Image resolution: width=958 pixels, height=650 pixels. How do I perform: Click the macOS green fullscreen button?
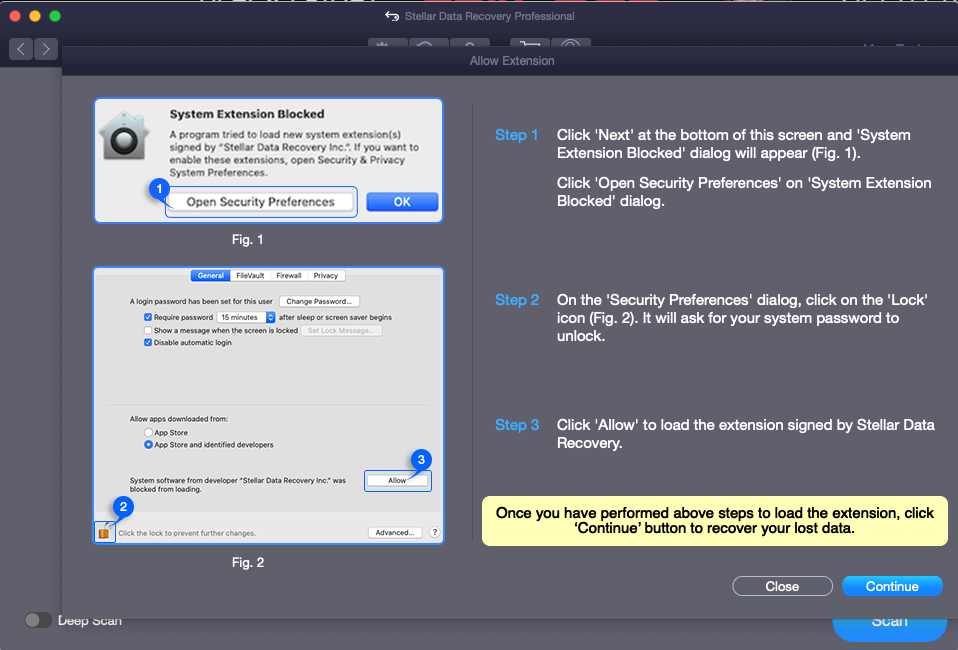[55, 16]
